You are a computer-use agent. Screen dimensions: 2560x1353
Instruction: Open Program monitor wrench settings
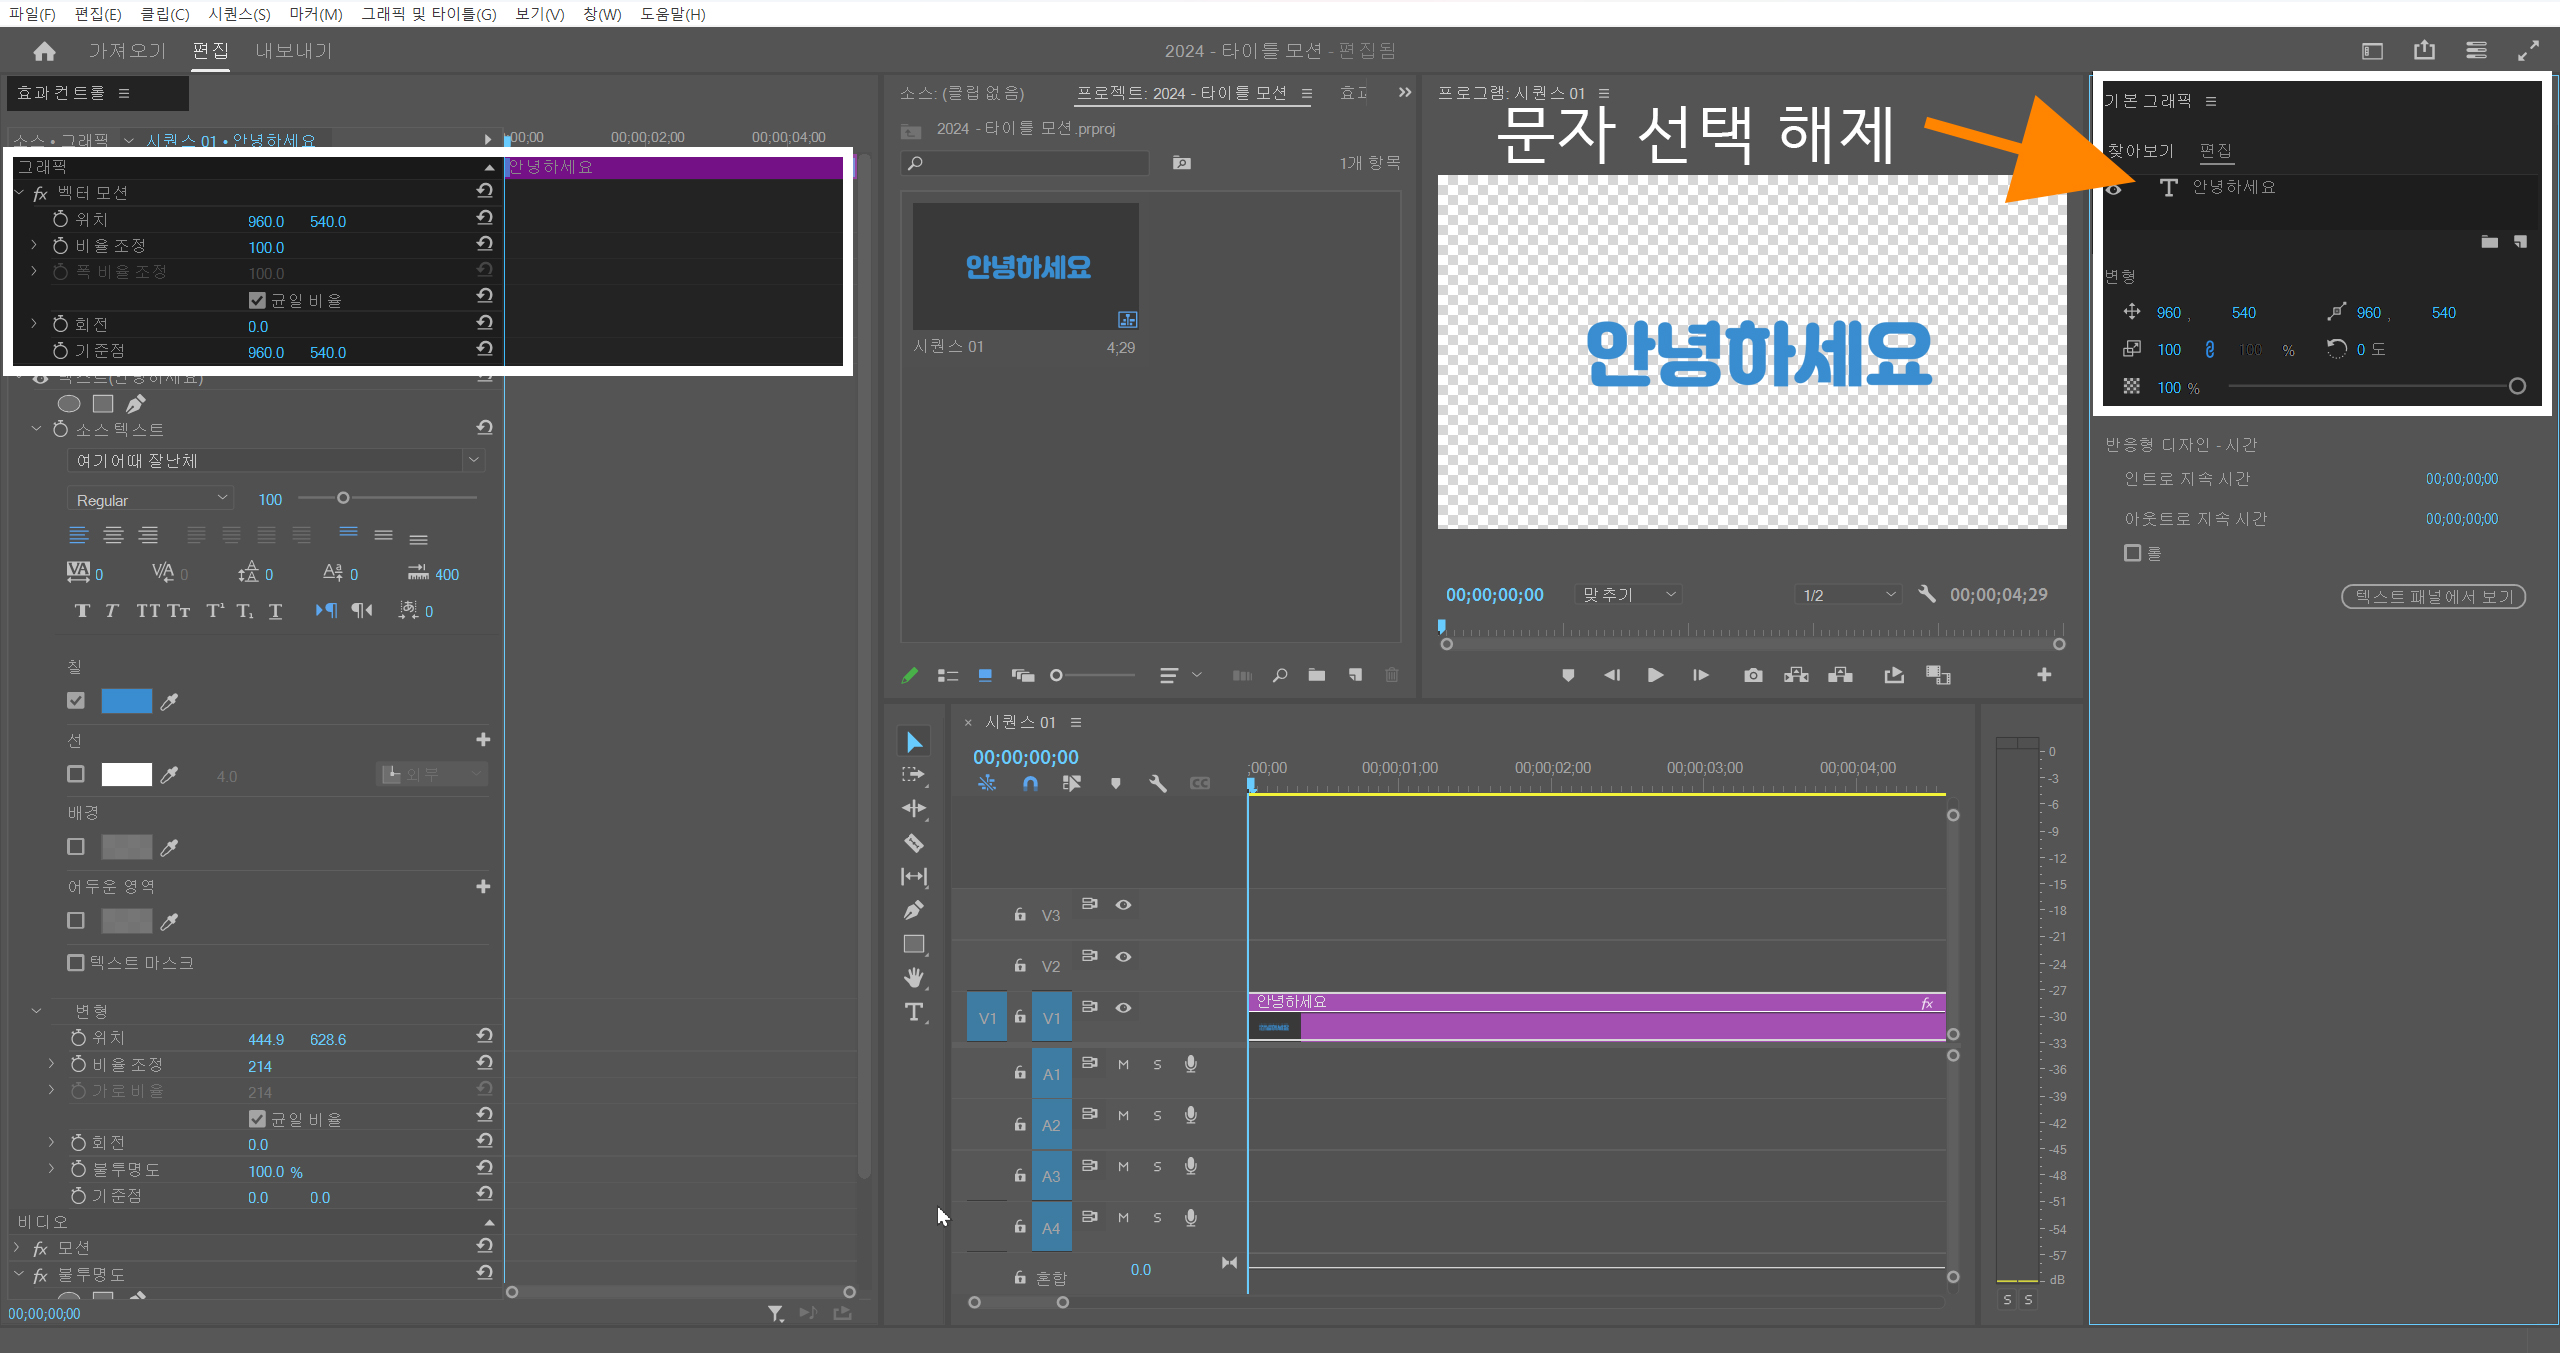tap(1926, 594)
